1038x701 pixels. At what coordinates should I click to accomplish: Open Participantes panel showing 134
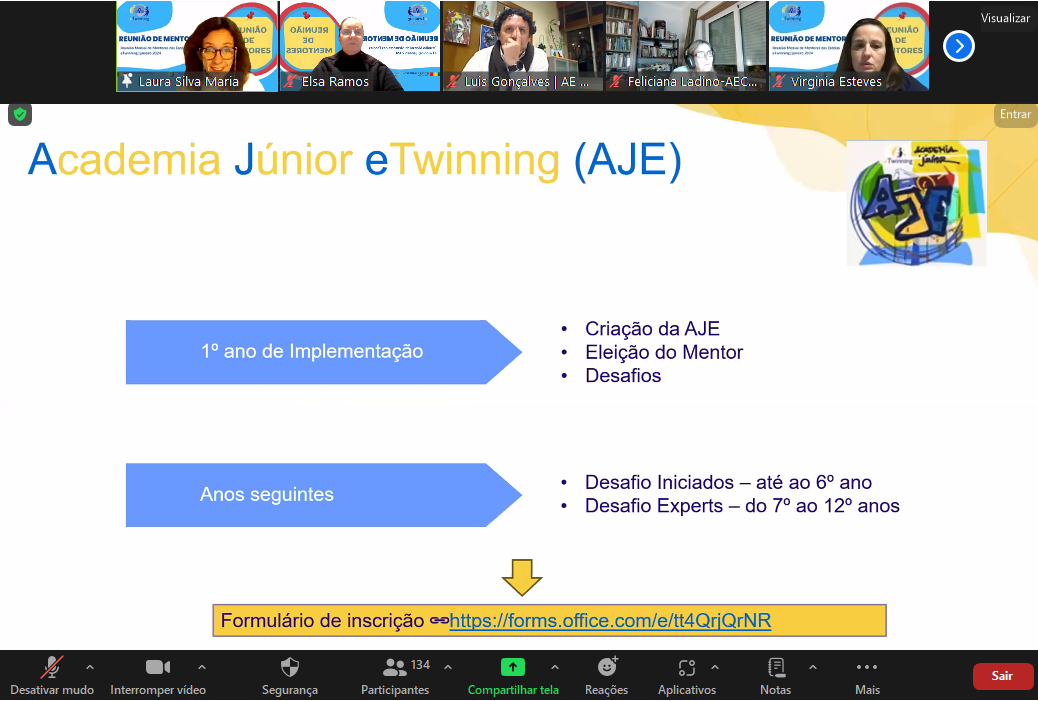click(395, 676)
